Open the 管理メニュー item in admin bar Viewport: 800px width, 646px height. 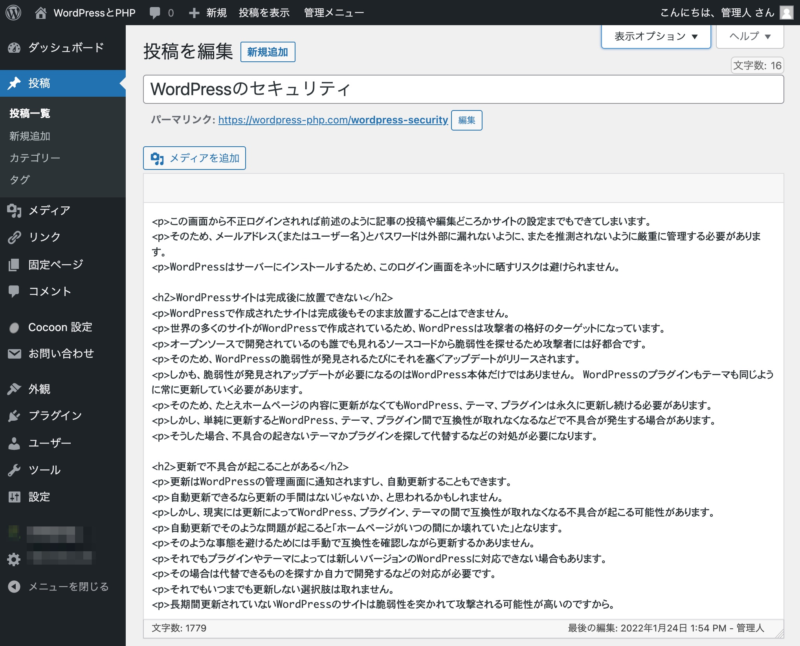pos(334,13)
